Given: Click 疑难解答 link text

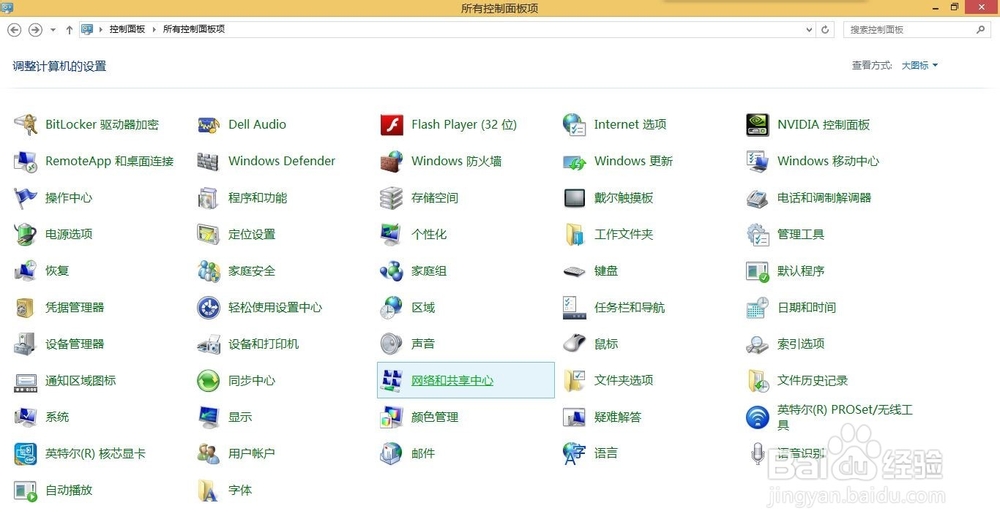Looking at the screenshot, I should coord(618,417).
